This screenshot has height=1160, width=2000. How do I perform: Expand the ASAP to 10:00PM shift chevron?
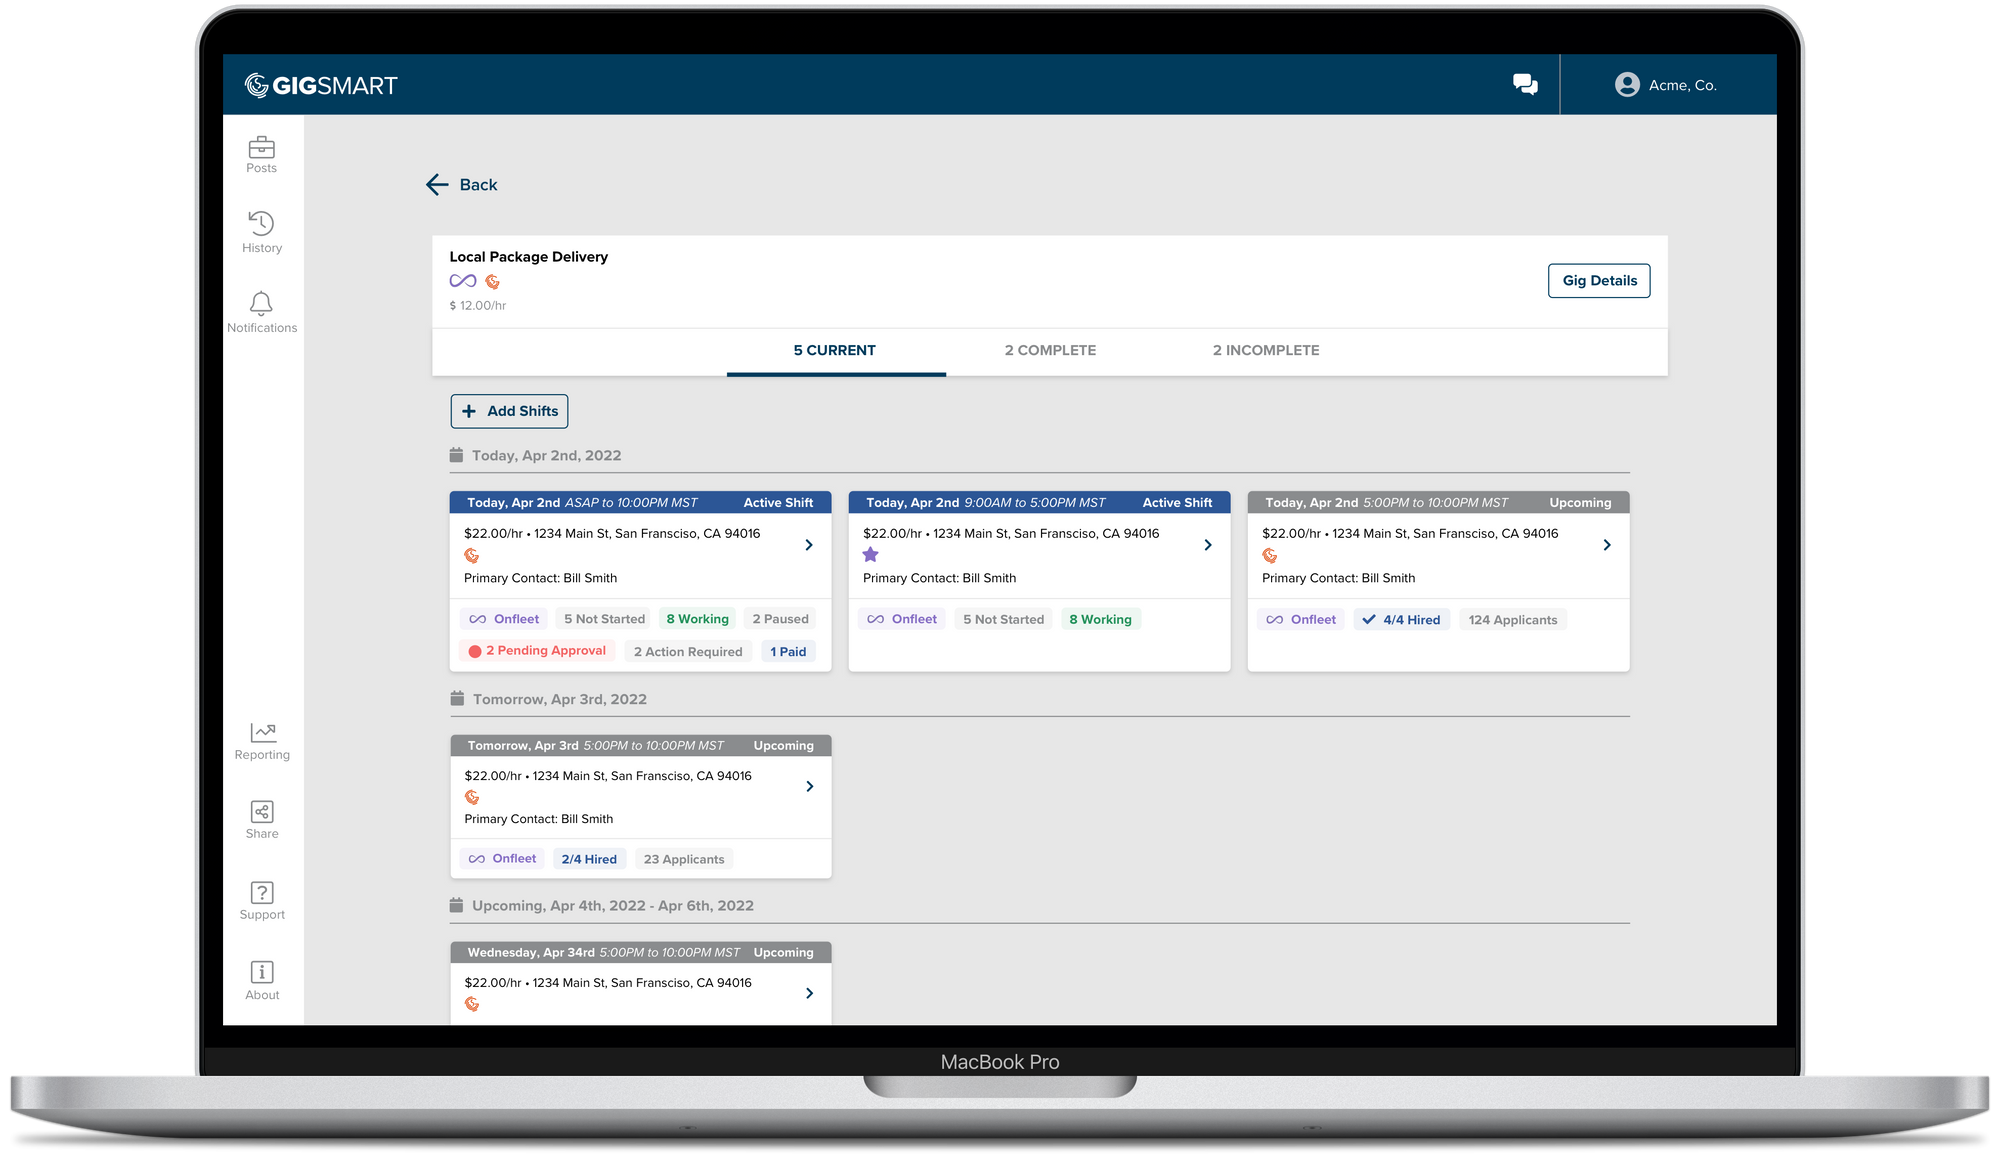[x=809, y=545]
